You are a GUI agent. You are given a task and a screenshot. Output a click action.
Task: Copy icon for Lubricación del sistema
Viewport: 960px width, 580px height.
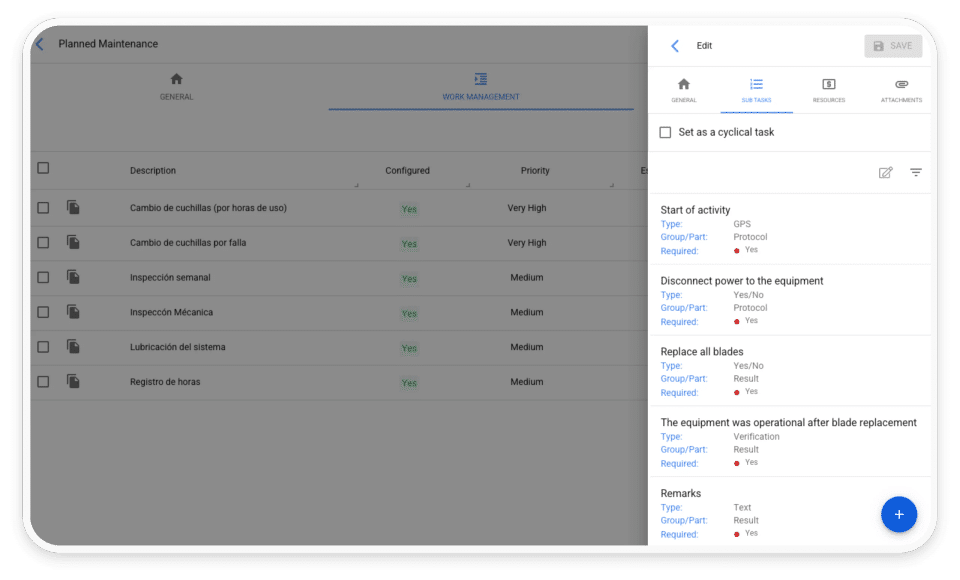(x=73, y=347)
